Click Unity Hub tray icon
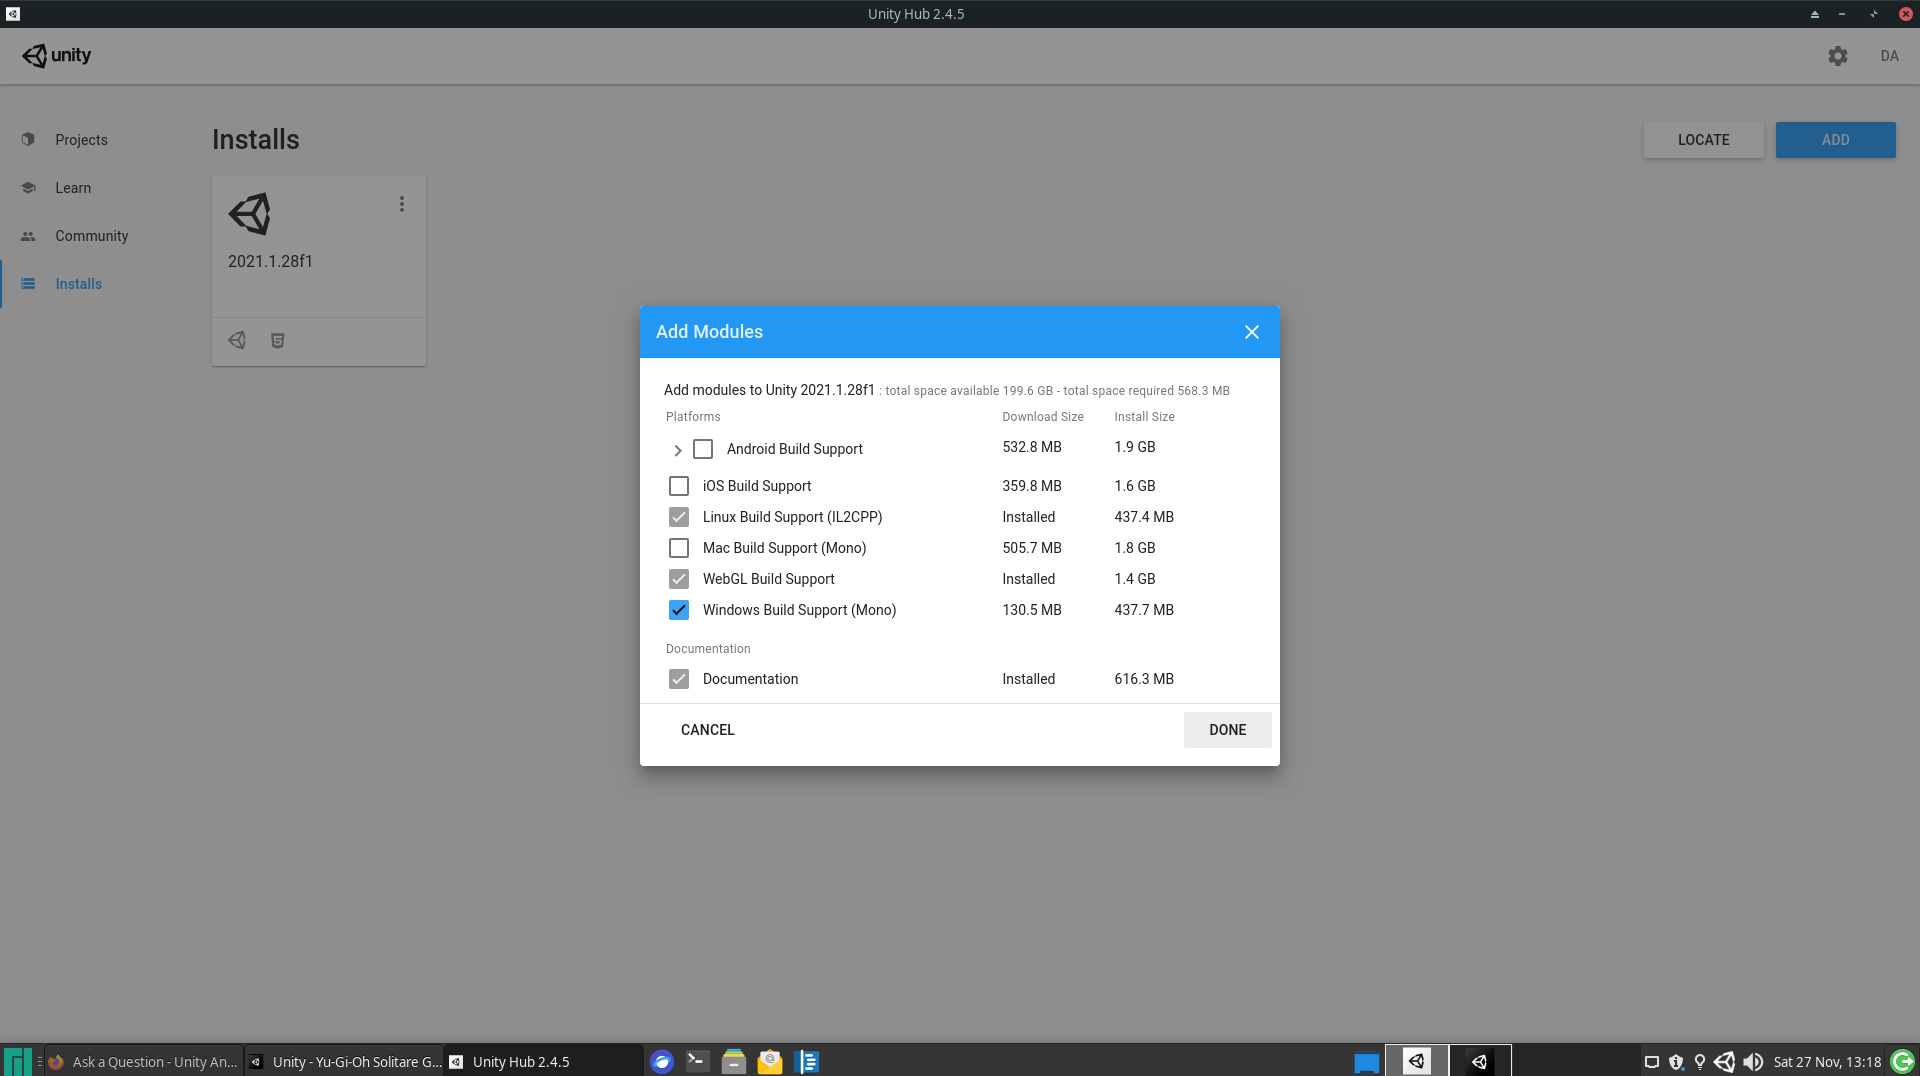 pyautogui.click(x=1725, y=1062)
